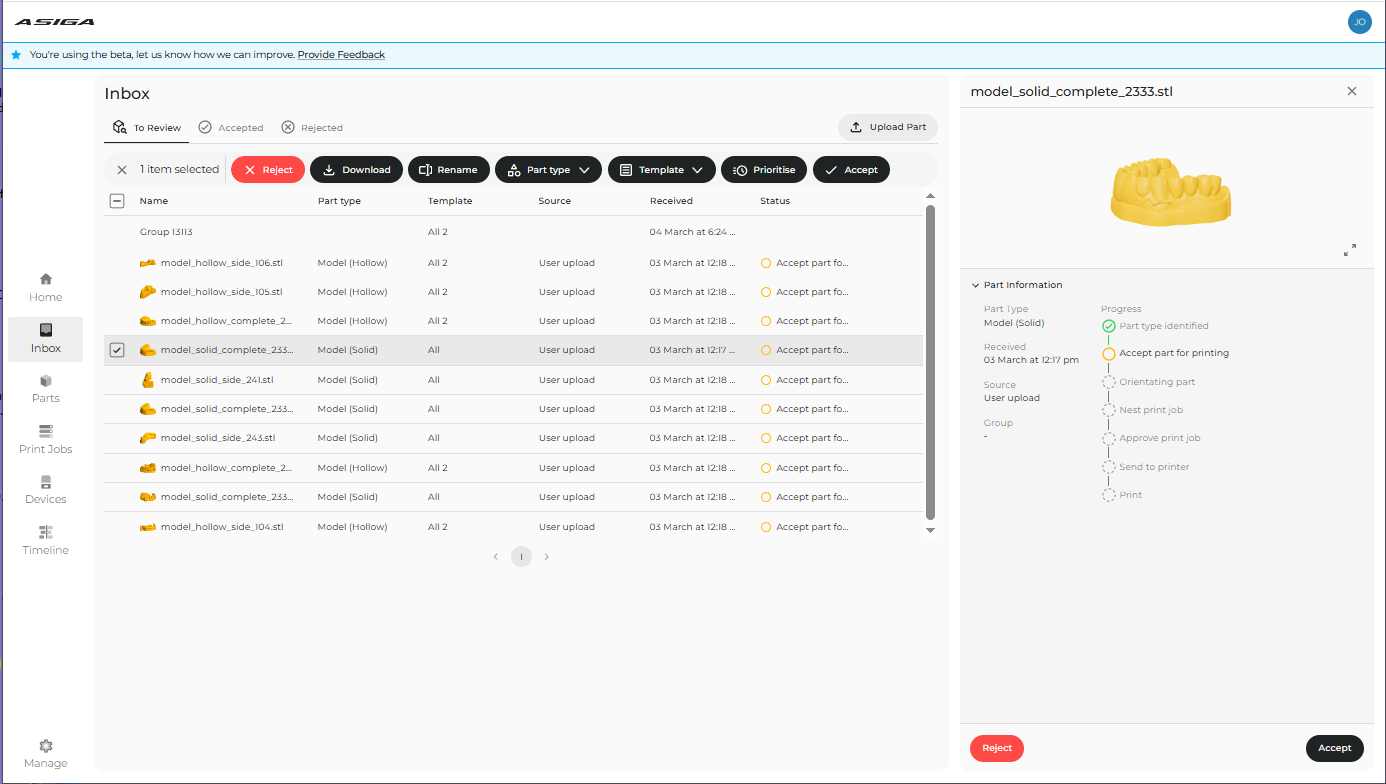The height and width of the screenshot is (784, 1386).
Task: Open the Provide Feedback link
Action: [x=341, y=55]
